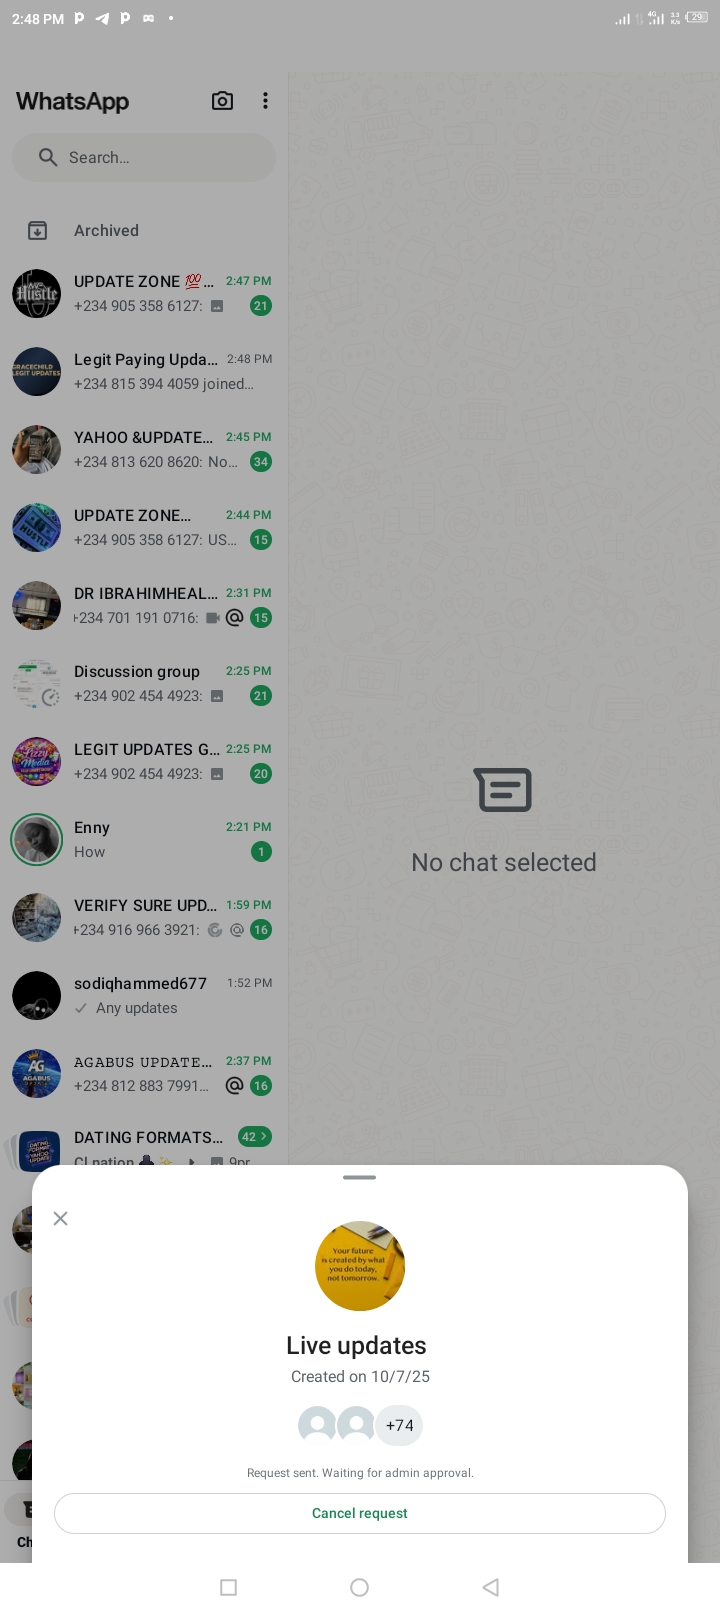The height and width of the screenshot is (1612, 720).
Task: Grab the bottom sheet drag handle
Action: point(359,1178)
